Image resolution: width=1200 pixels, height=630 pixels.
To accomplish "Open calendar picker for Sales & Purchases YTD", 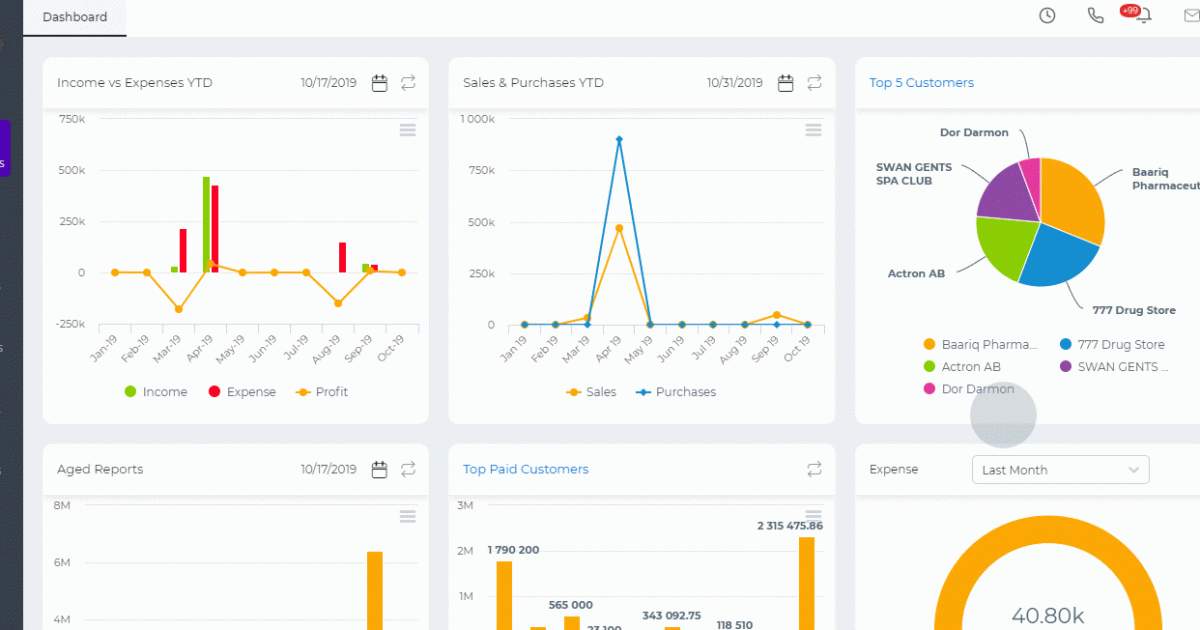I will 786,83.
